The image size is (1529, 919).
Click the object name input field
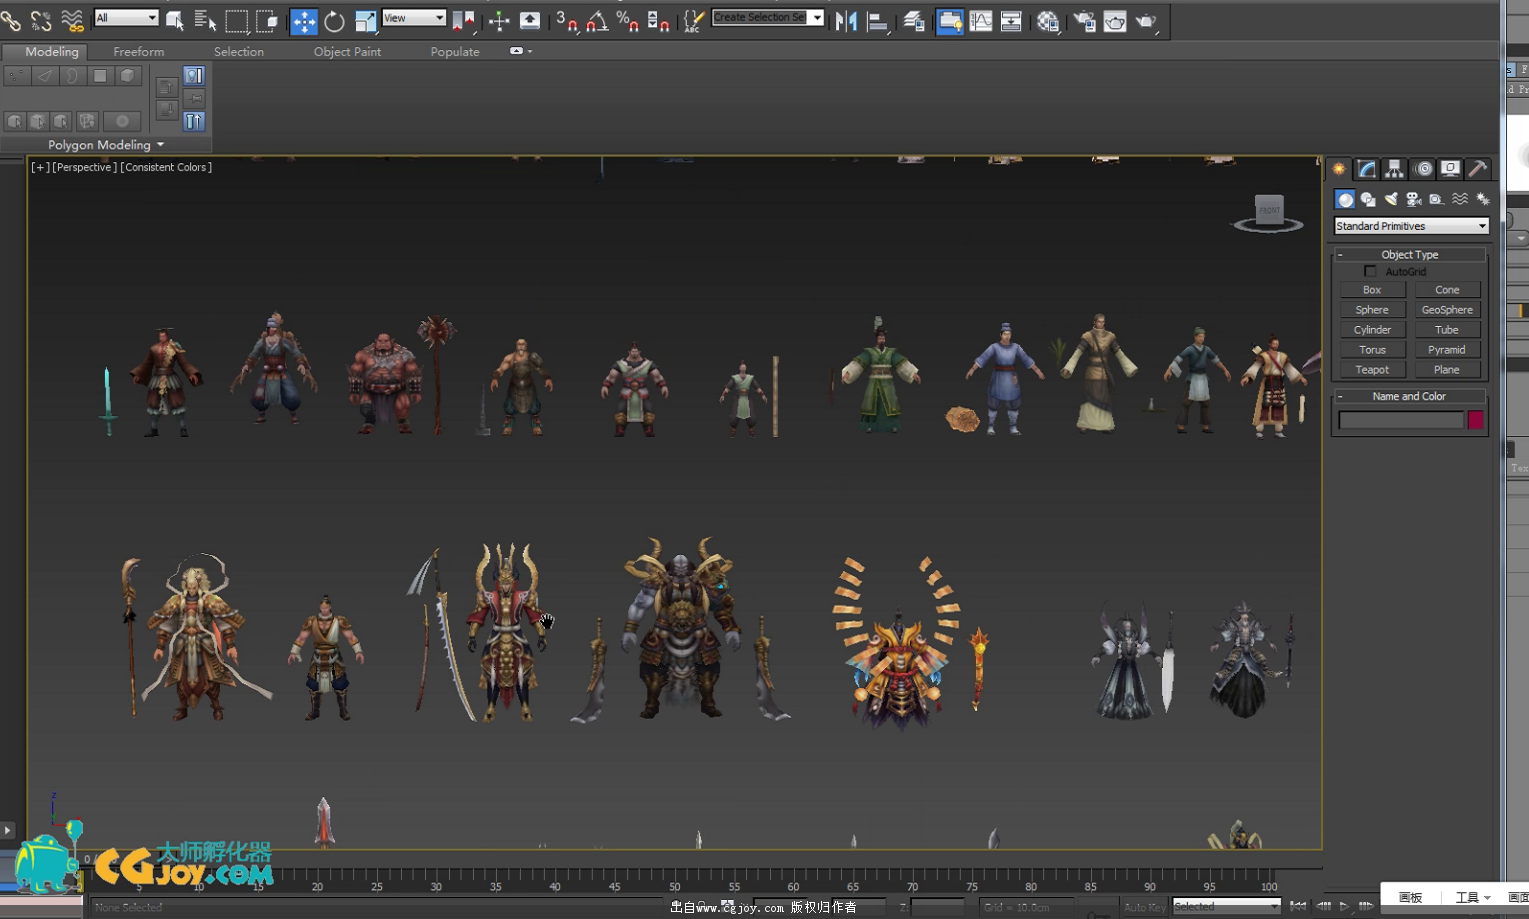1401,420
